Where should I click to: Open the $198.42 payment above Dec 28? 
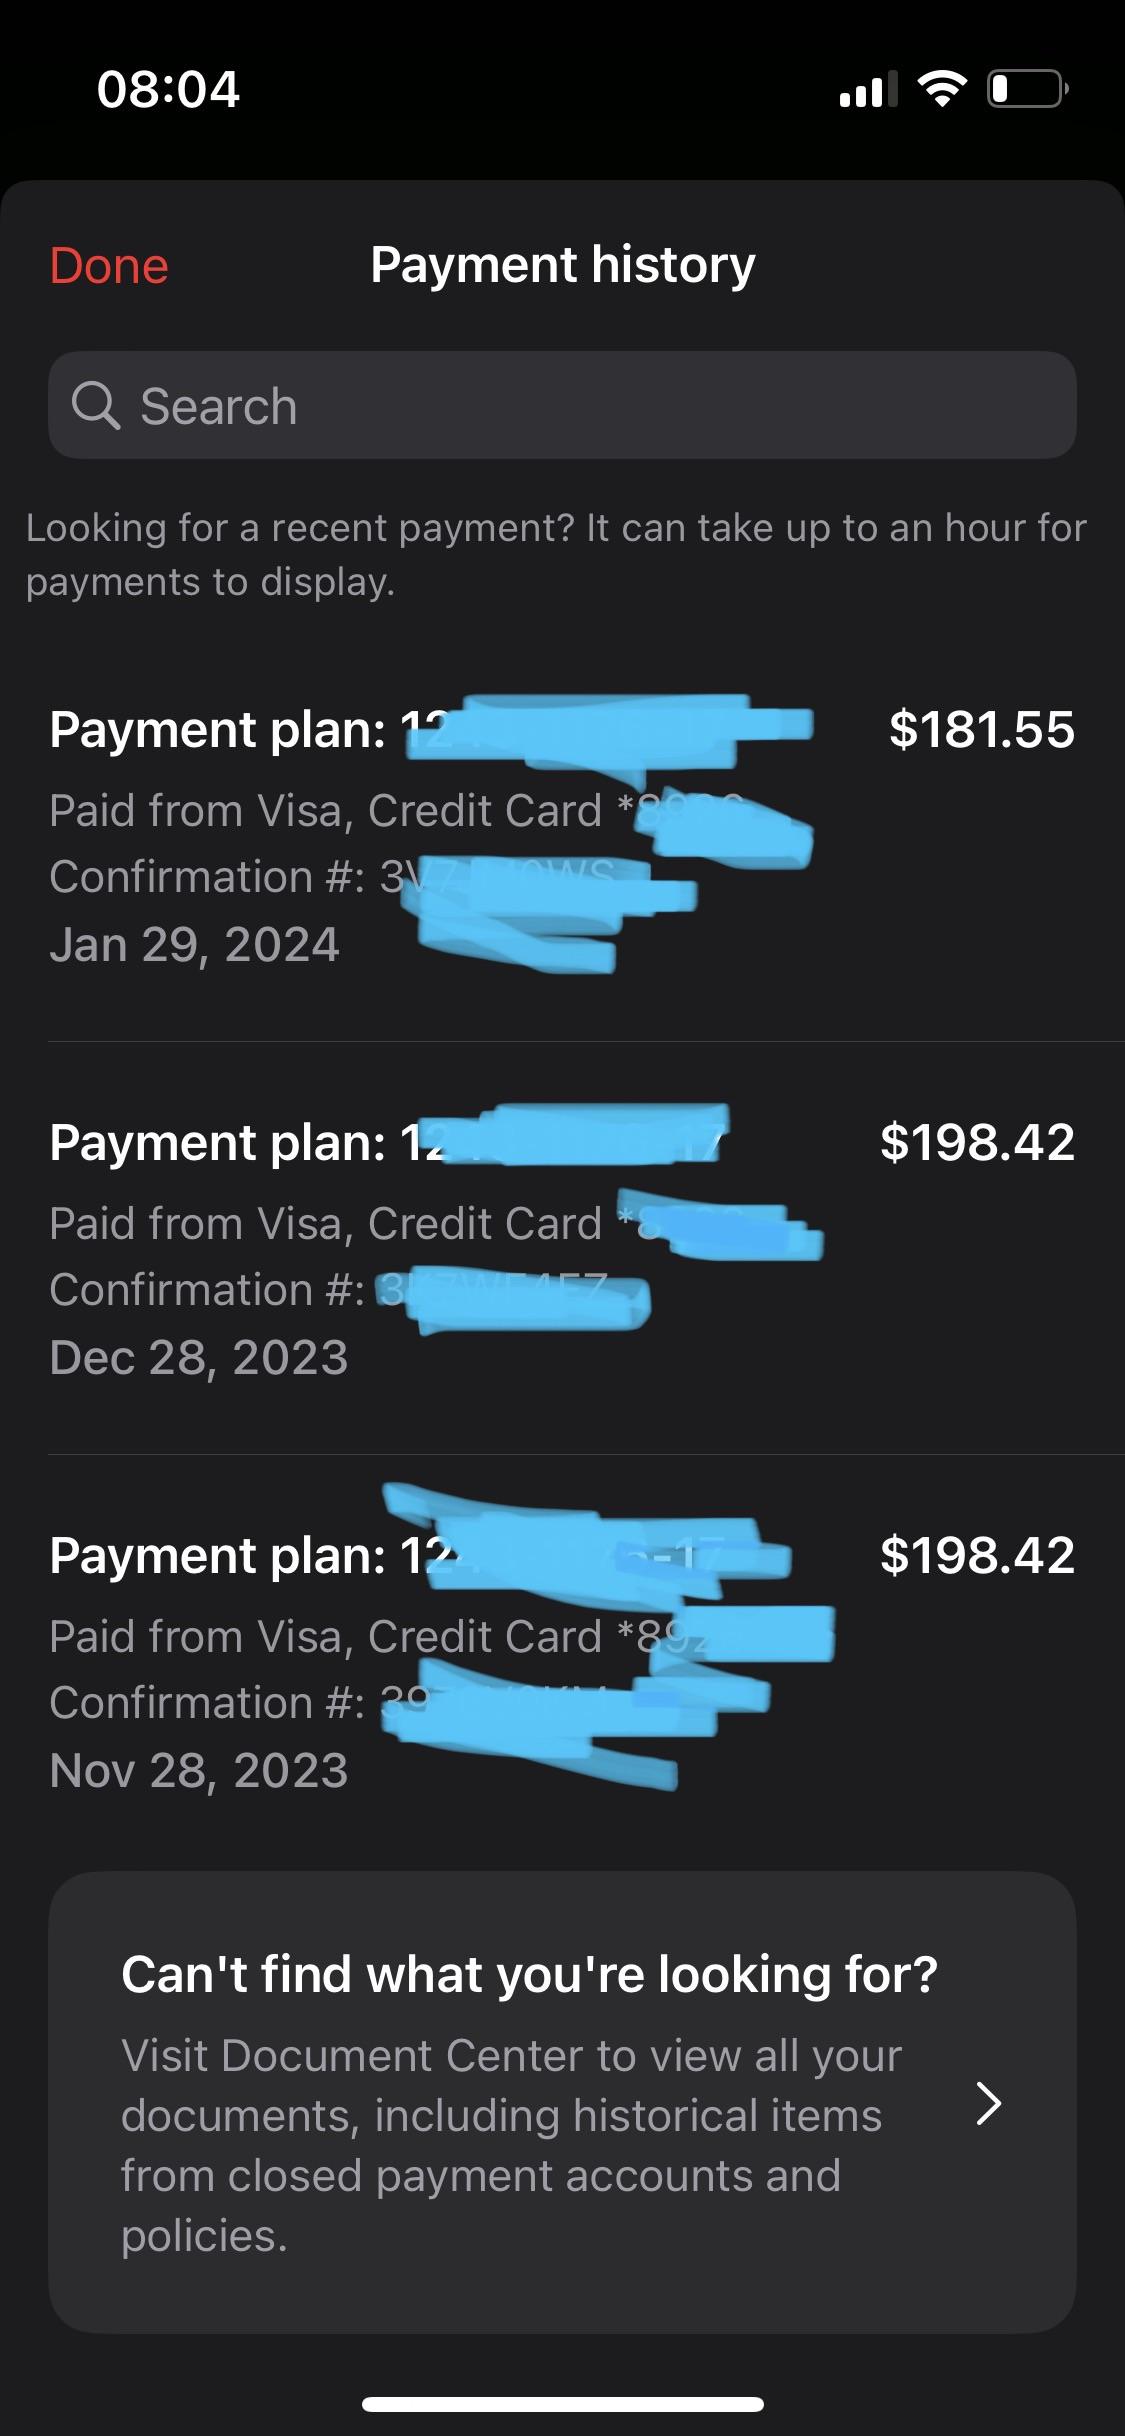pos(977,1142)
